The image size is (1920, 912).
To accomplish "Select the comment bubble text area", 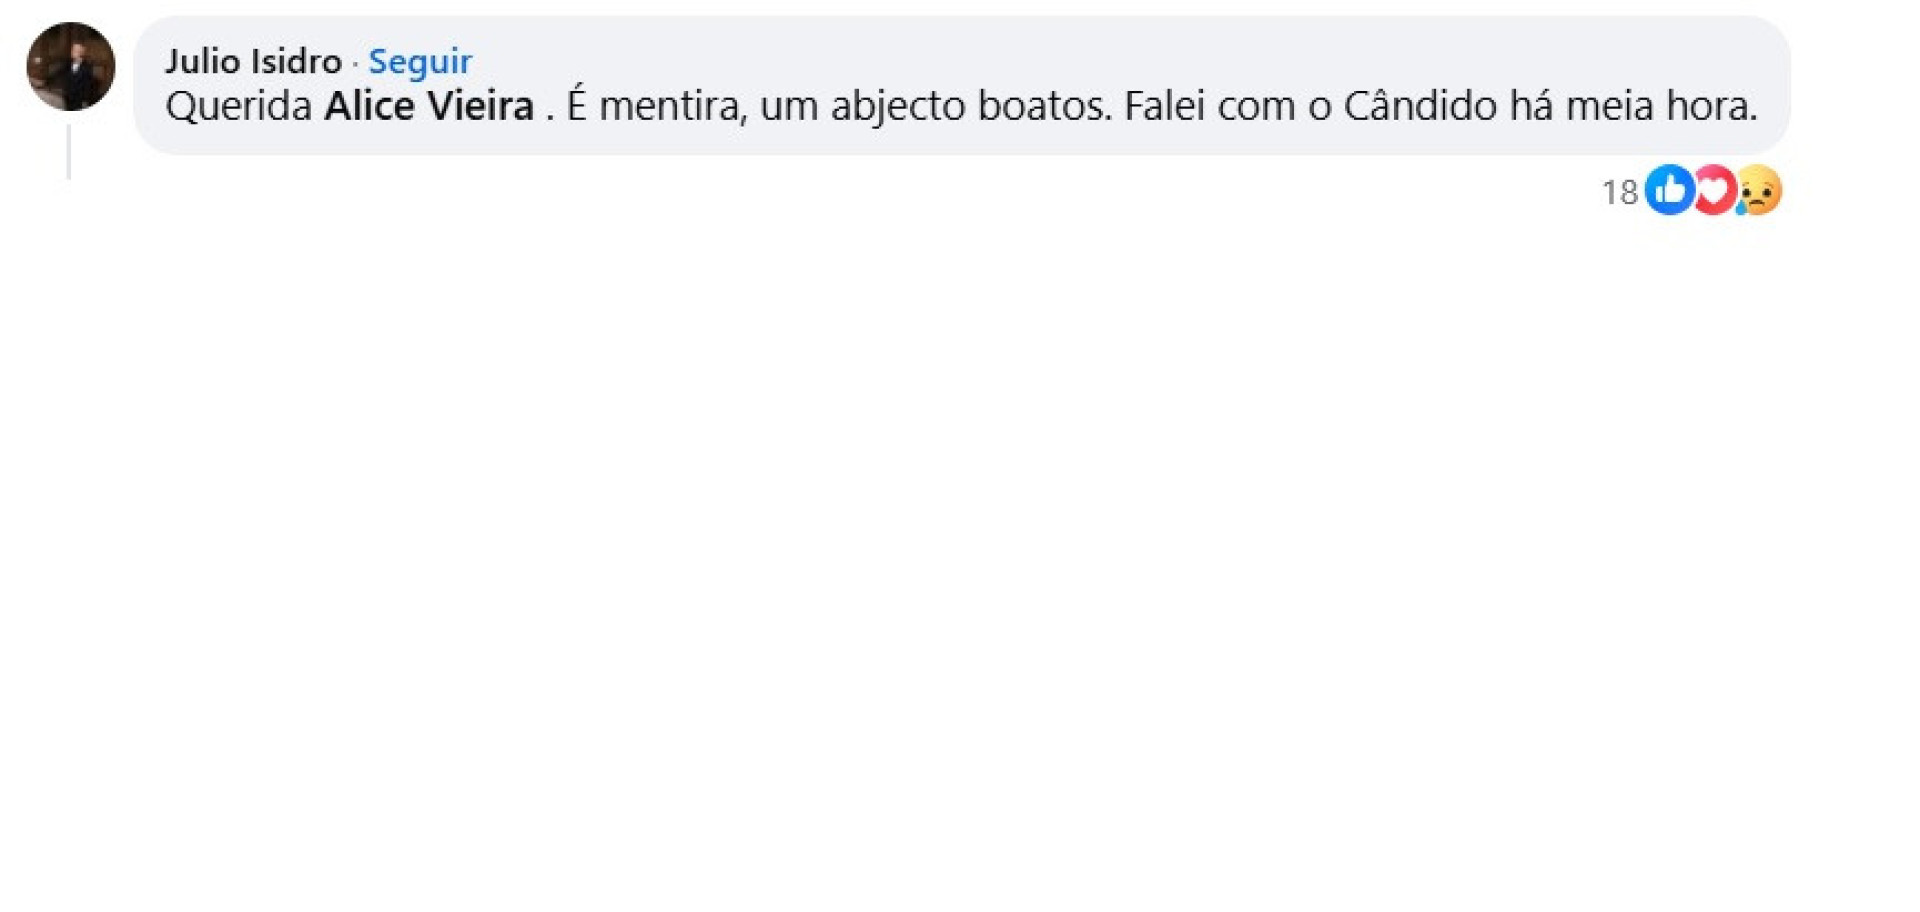I will 960,104.
